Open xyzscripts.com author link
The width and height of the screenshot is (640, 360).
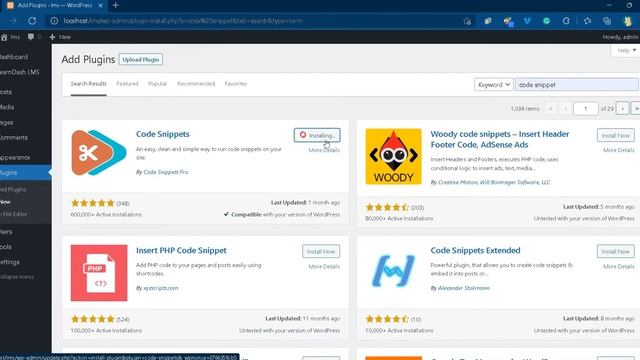161,288
